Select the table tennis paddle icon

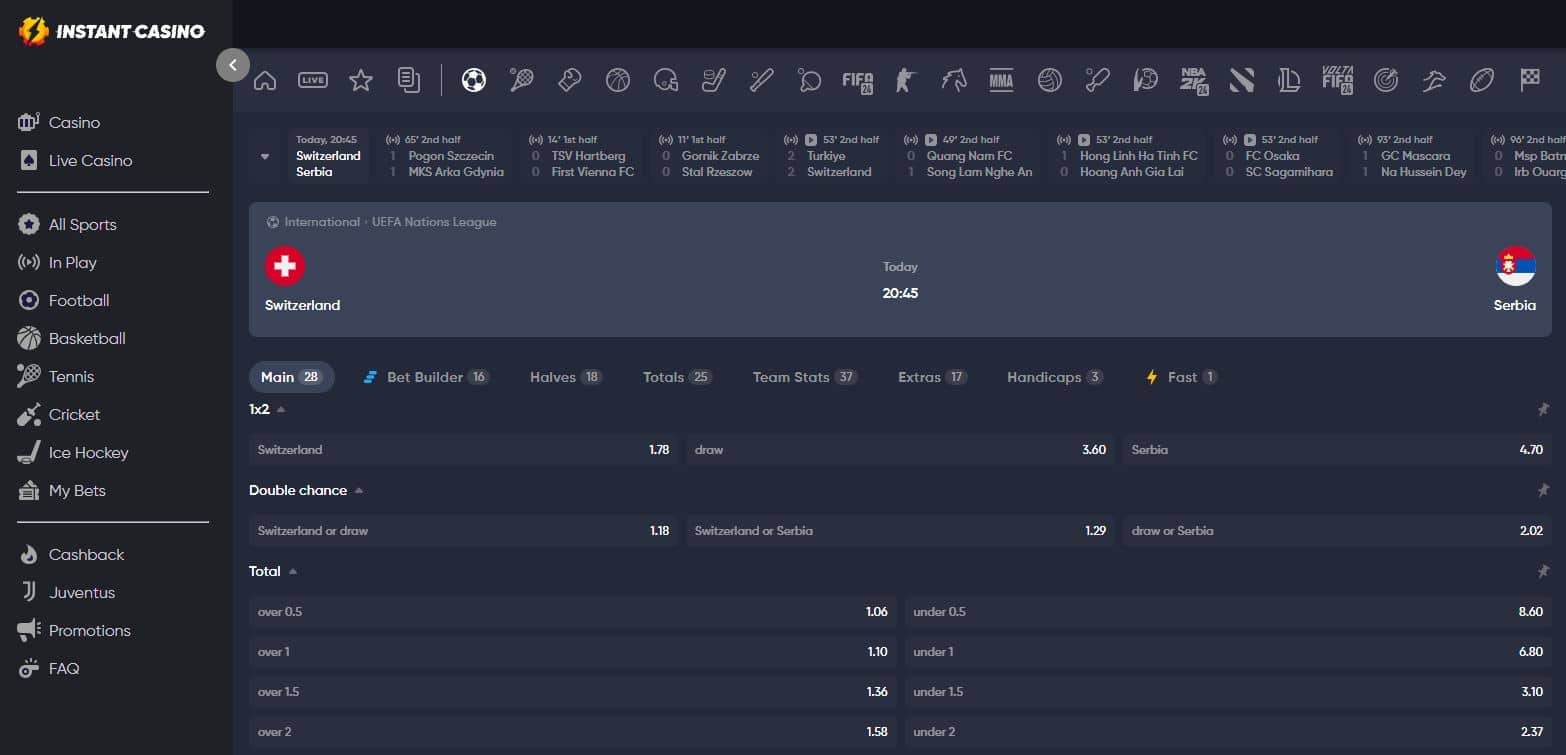pos(809,80)
